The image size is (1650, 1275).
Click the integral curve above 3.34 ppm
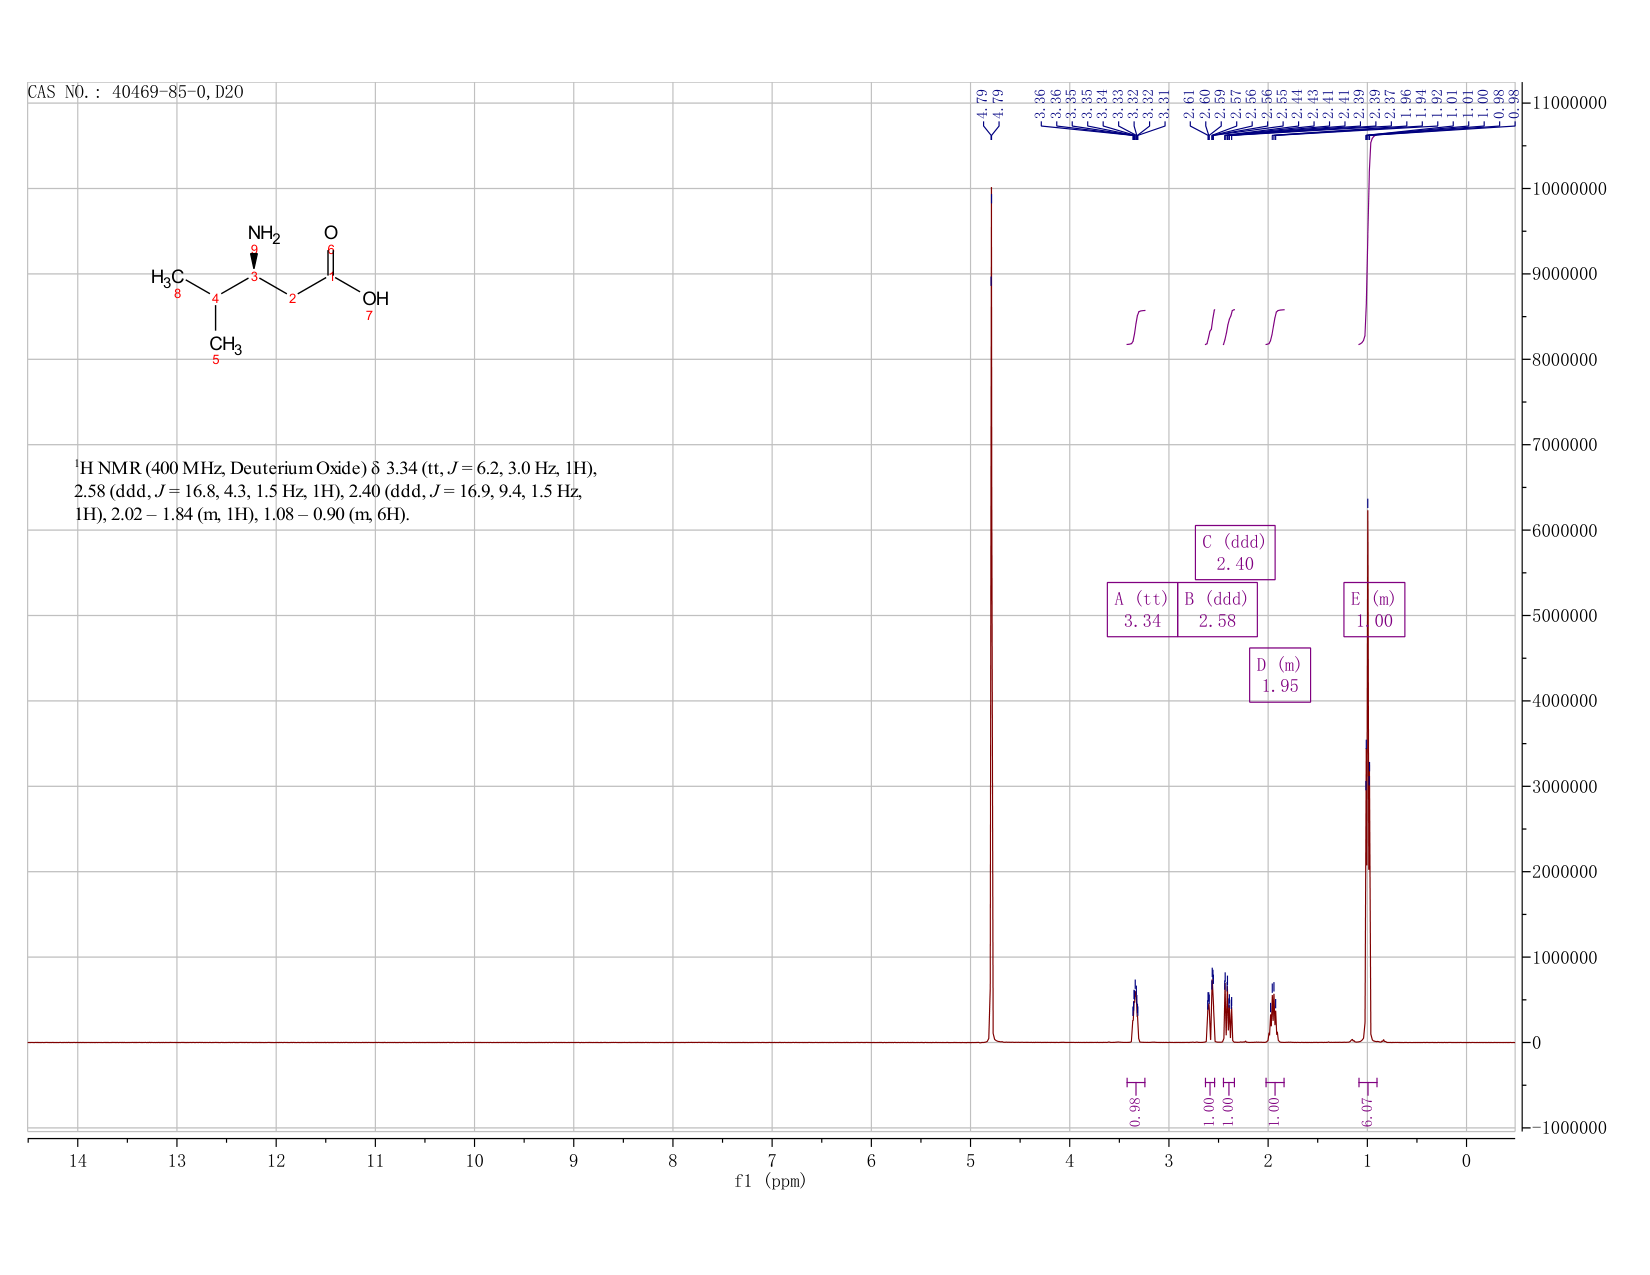(1136, 327)
